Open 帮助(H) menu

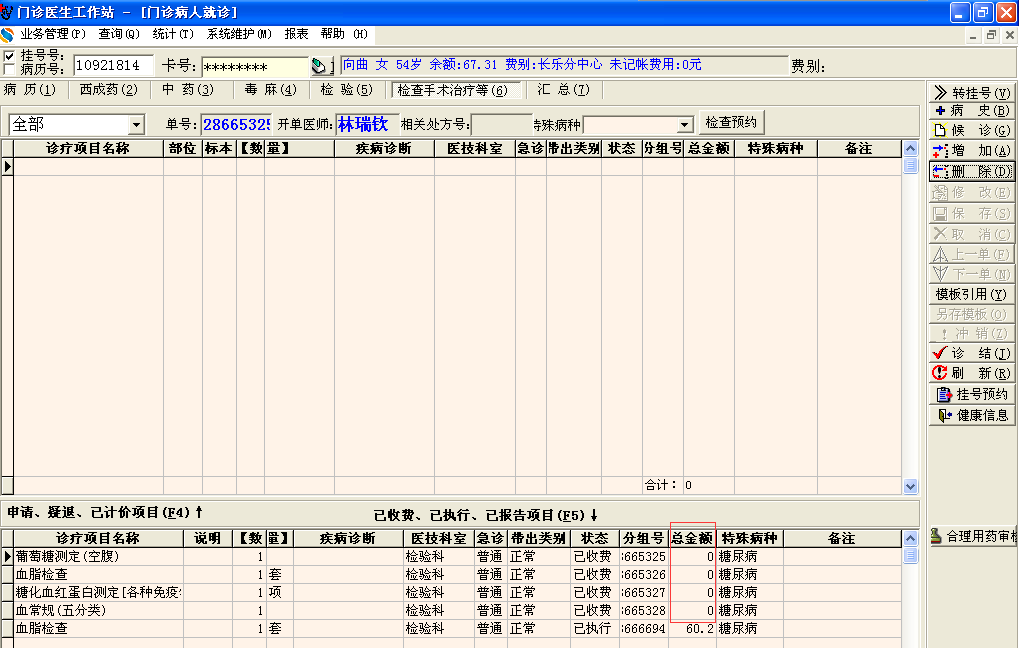[344, 34]
